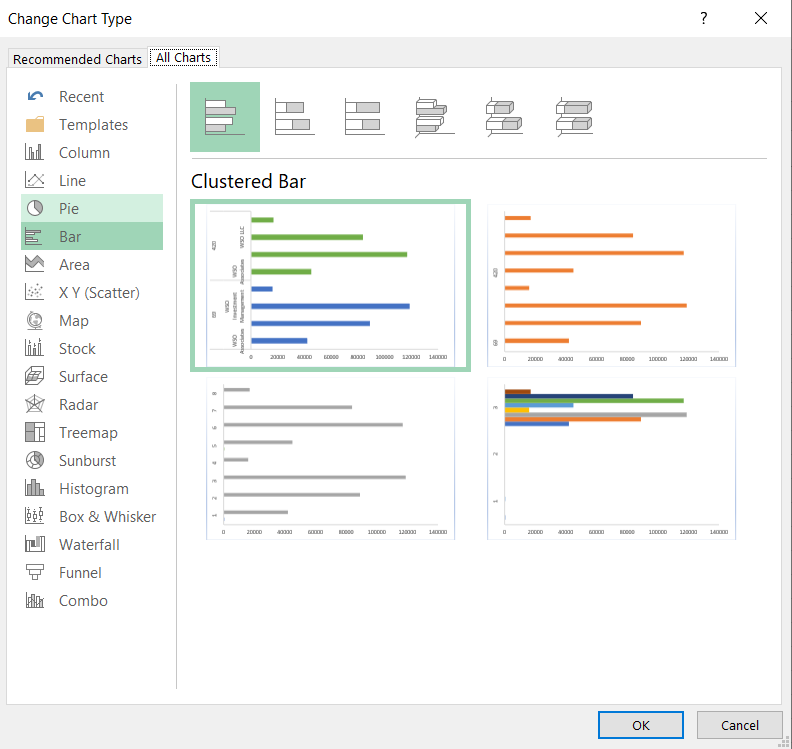The image size is (792, 749).
Task: Cancel the Change Chart Type dialog
Action: click(739, 725)
